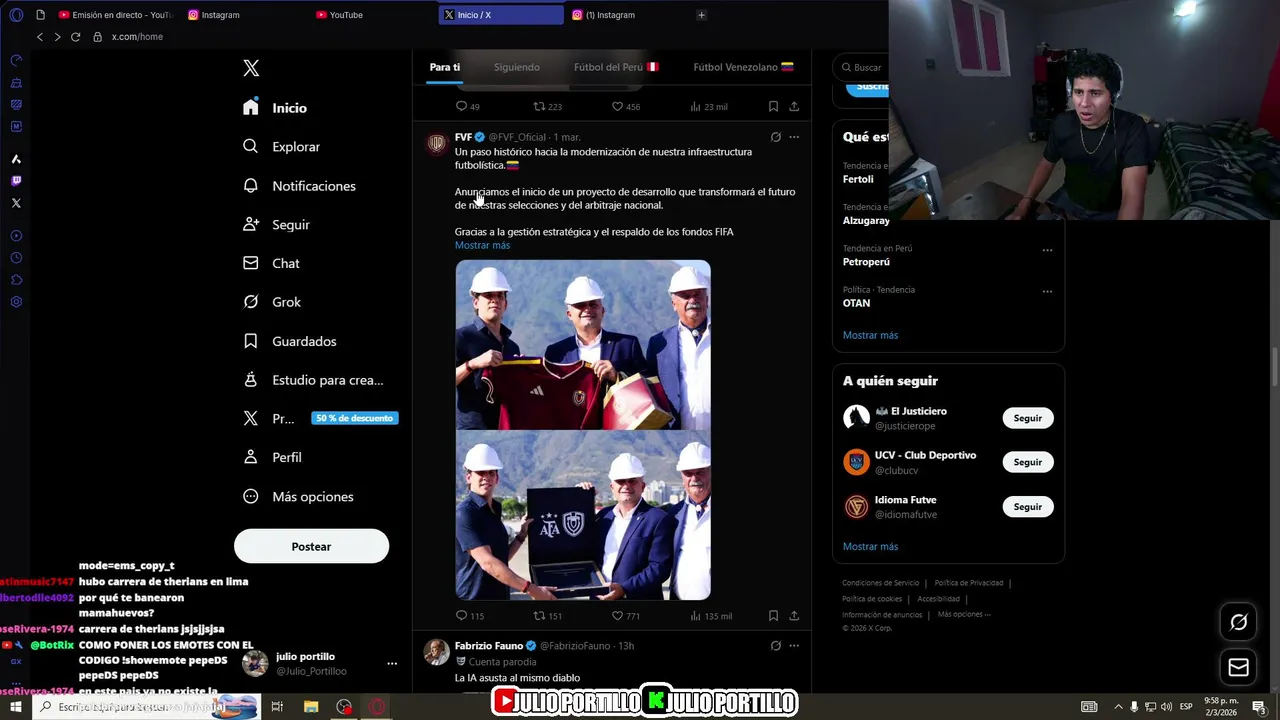Viewport: 1280px width, 720px height.
Task: Follow El Justiciero
Action: tap(1028, 418)
